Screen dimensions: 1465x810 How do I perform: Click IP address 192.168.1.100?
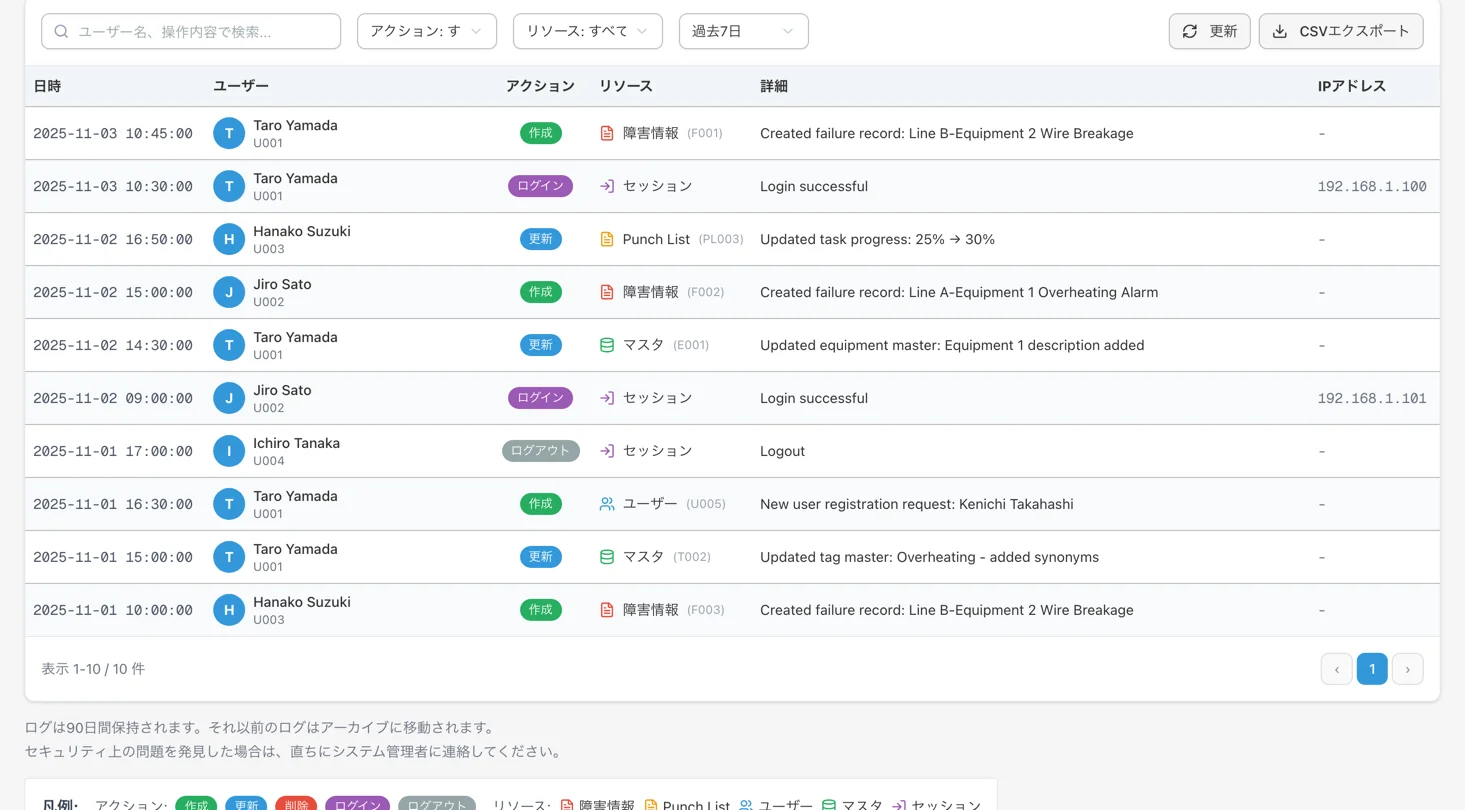tap(1372, 186)
